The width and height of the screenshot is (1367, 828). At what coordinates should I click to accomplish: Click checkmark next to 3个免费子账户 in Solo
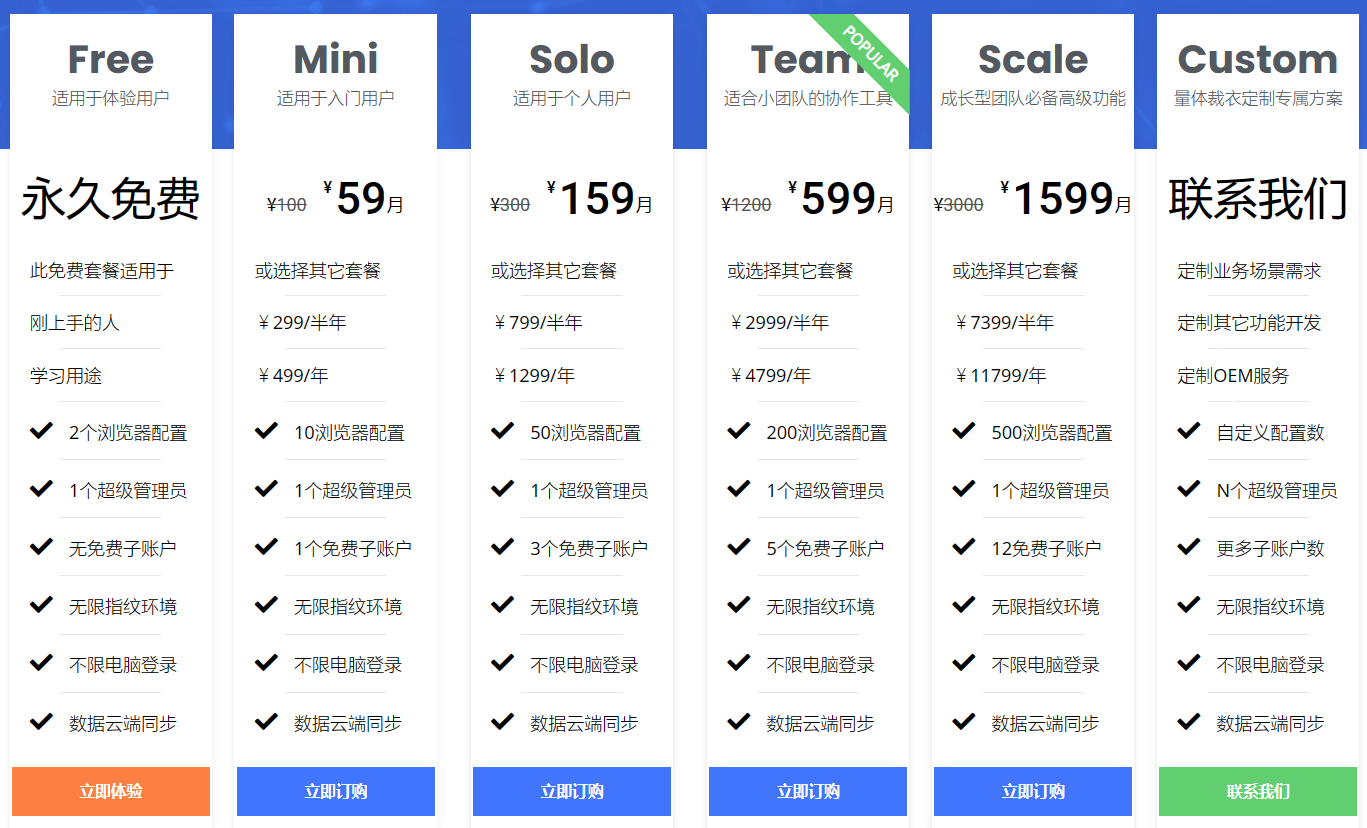coord(502,547)
